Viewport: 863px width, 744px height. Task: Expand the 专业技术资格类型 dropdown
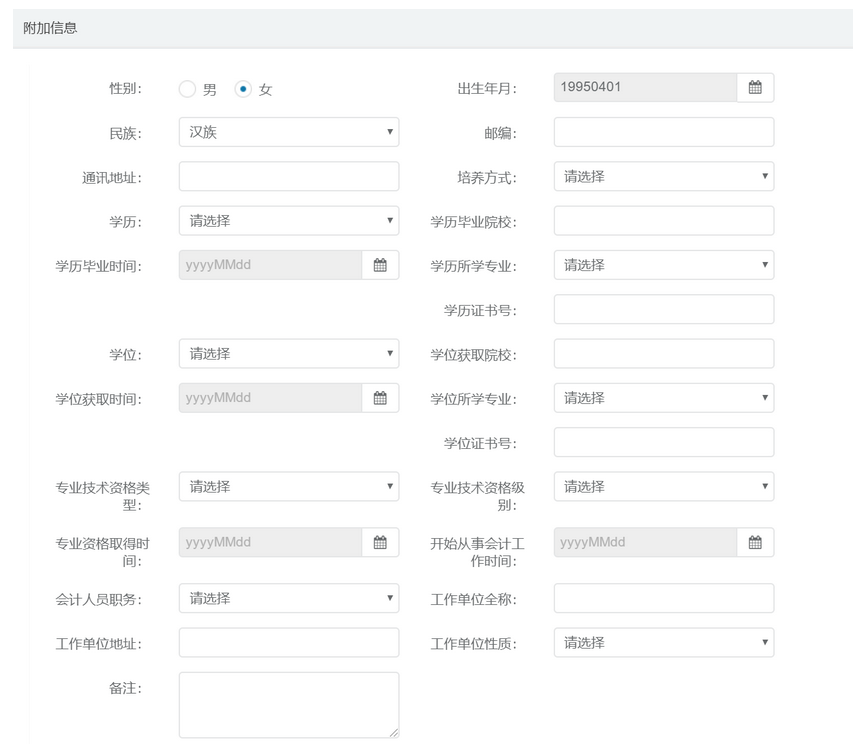pos(289,486)
